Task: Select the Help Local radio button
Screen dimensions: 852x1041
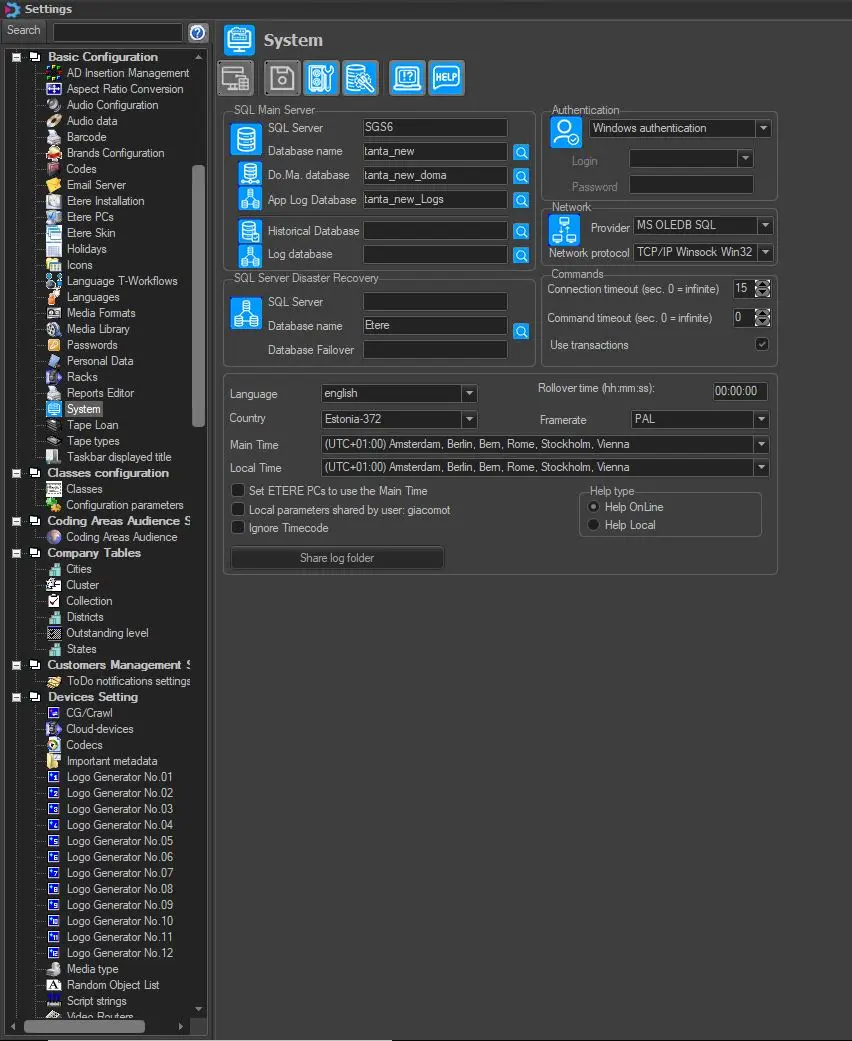Action: (593, 525)
